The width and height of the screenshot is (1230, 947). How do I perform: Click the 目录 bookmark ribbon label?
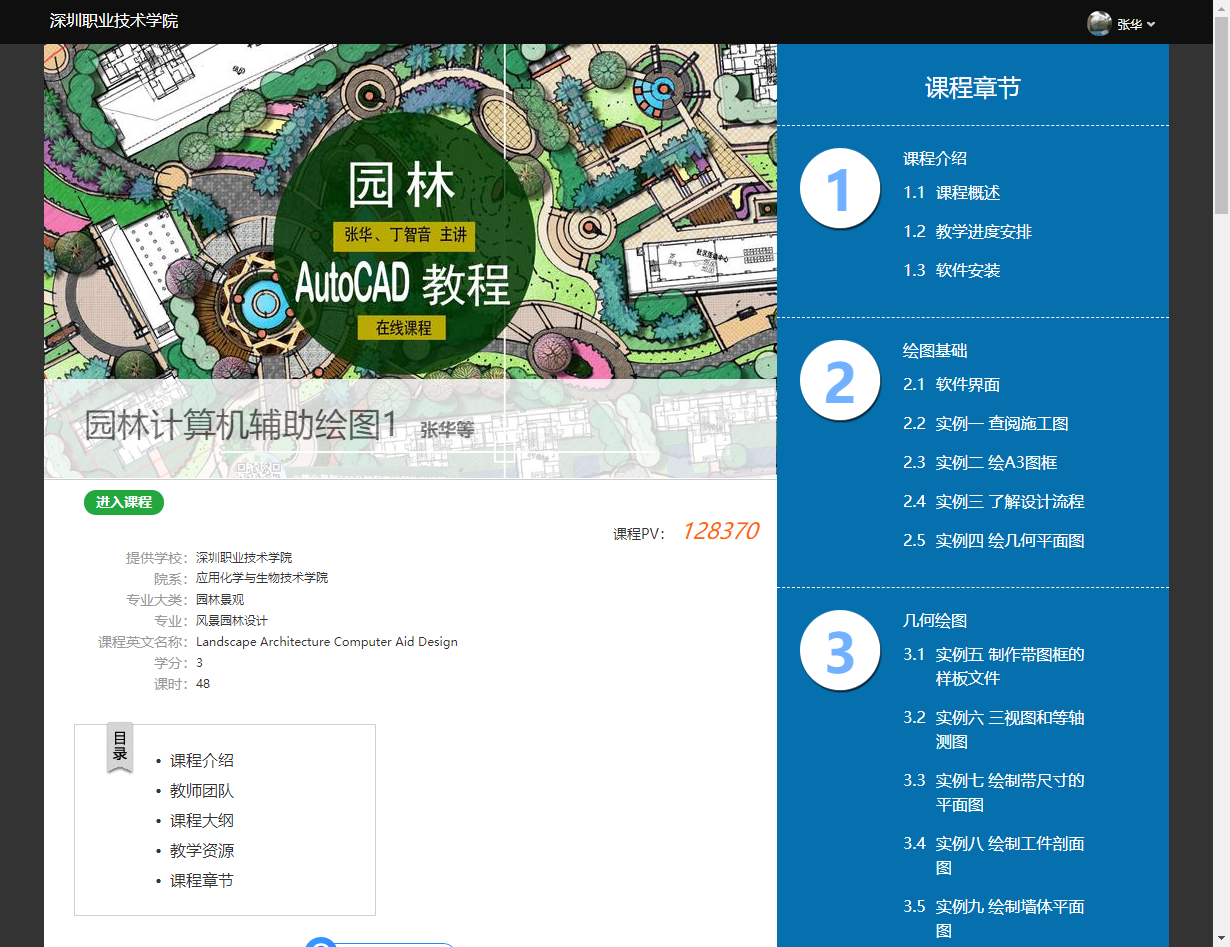[120, 746]
